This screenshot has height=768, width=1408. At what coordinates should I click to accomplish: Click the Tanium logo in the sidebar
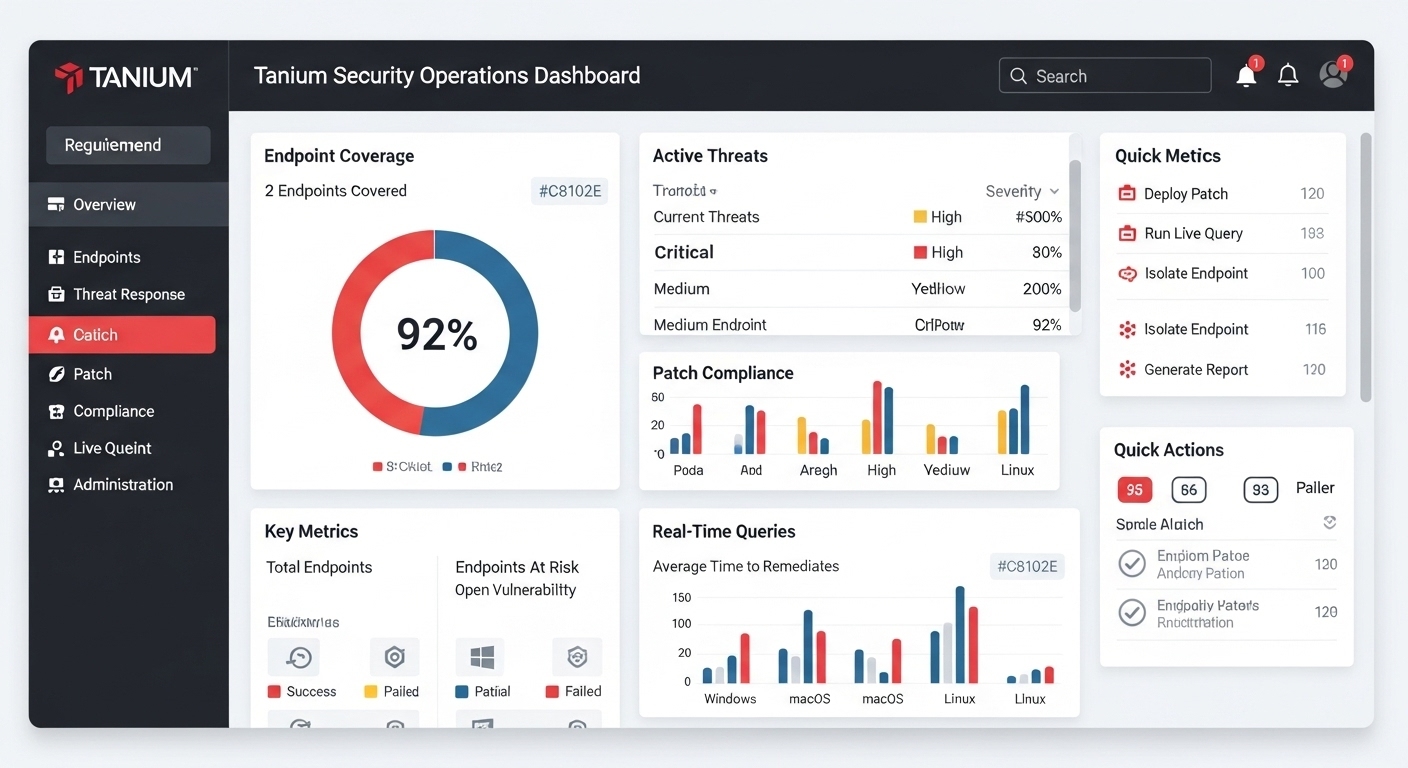[x=126, y=77]
